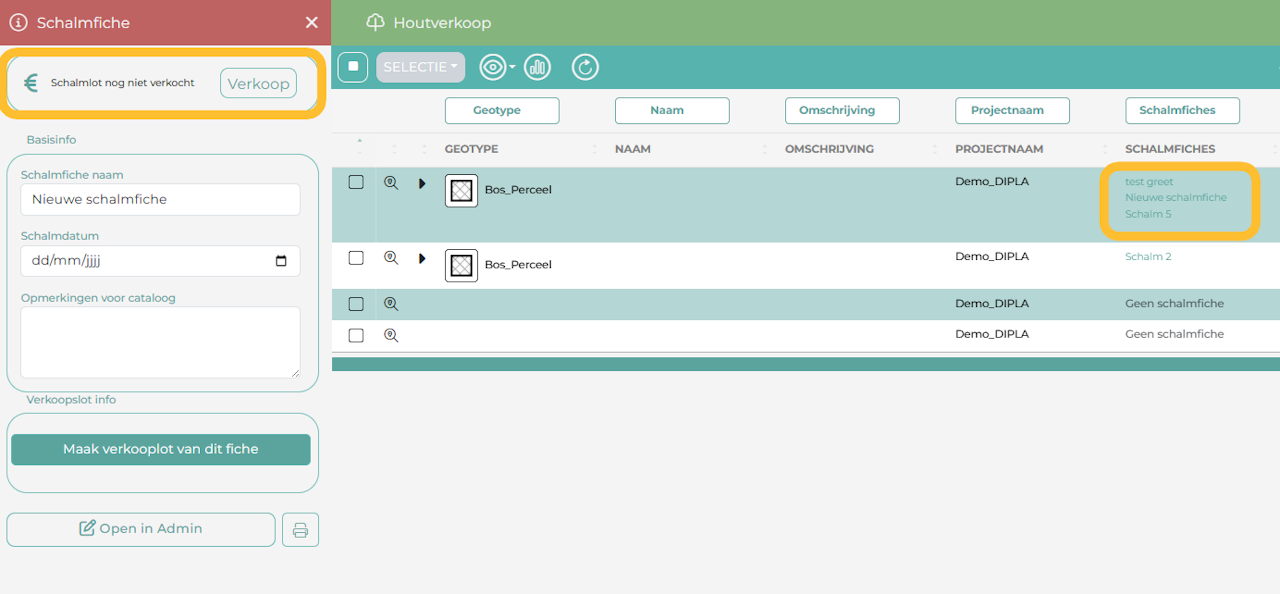Click the print icon next to Open in Admin
This screenshot has width=1280, height=594.
point(300,530)
